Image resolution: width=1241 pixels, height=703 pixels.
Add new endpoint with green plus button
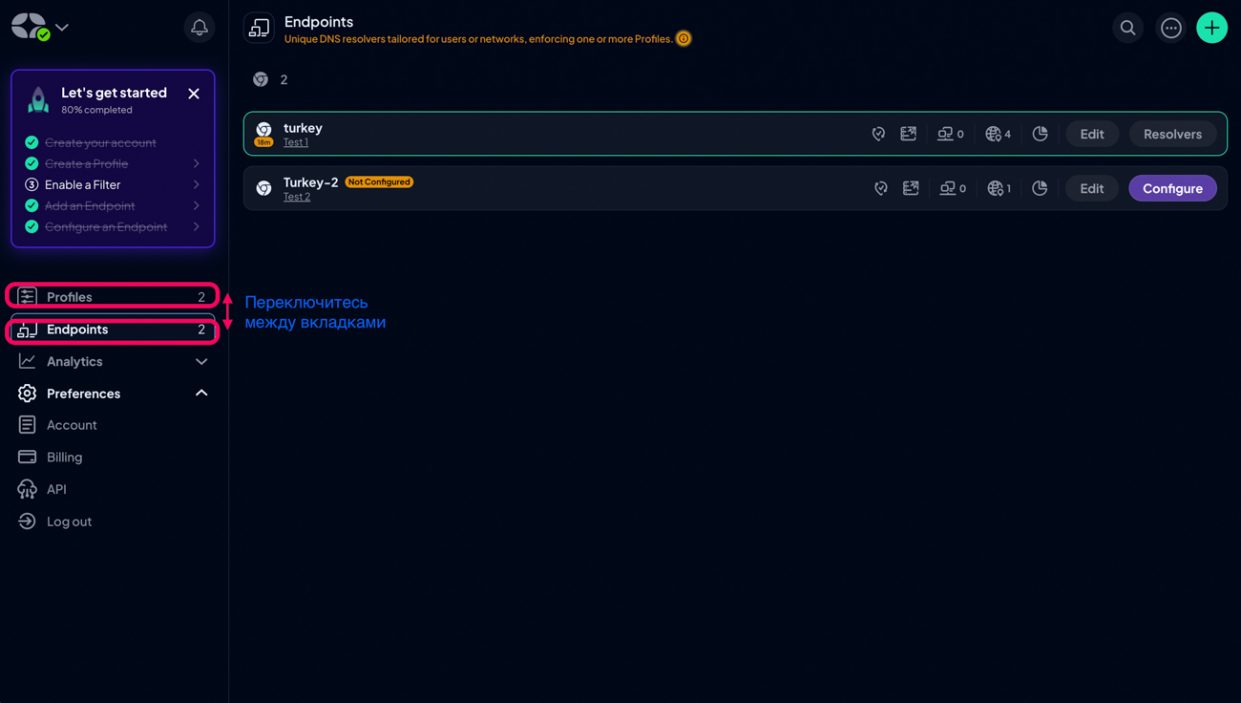pyautogui.click(x=1212, y=27)
